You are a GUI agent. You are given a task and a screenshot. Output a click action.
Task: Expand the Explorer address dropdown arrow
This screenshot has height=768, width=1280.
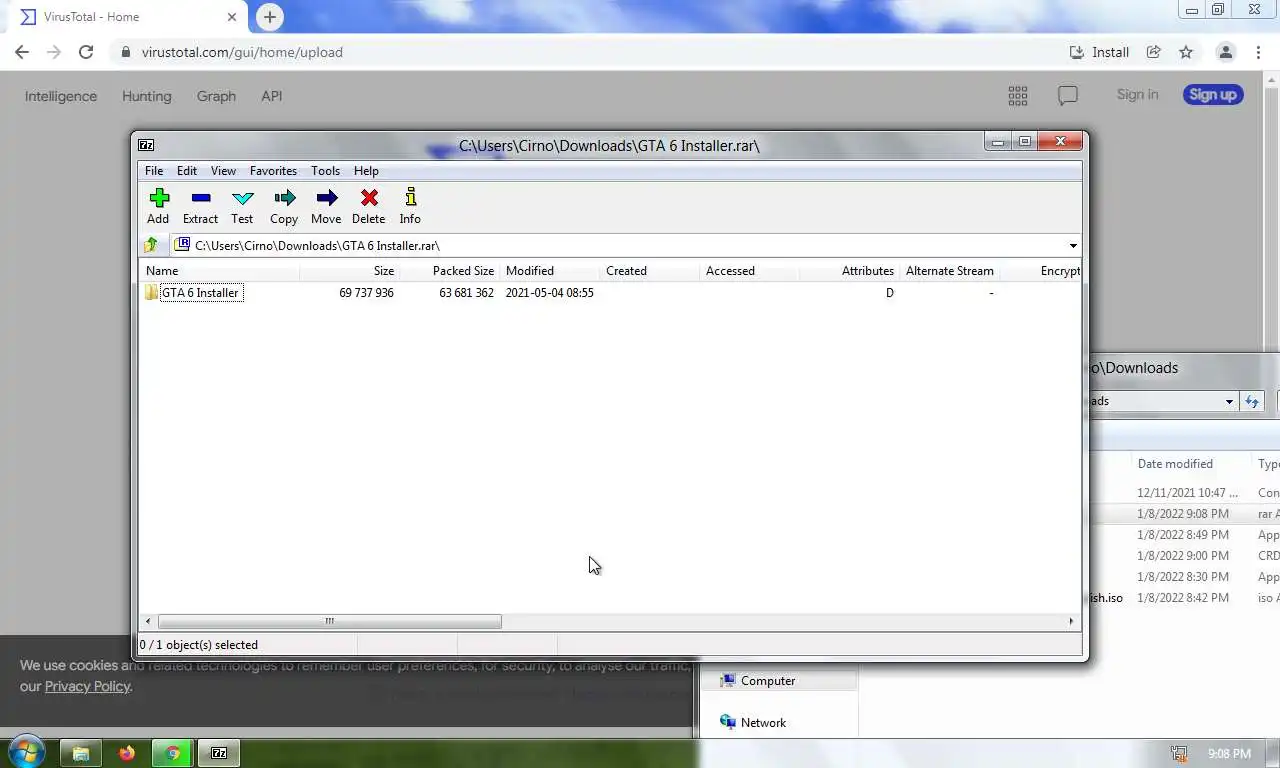(1229, 401)
